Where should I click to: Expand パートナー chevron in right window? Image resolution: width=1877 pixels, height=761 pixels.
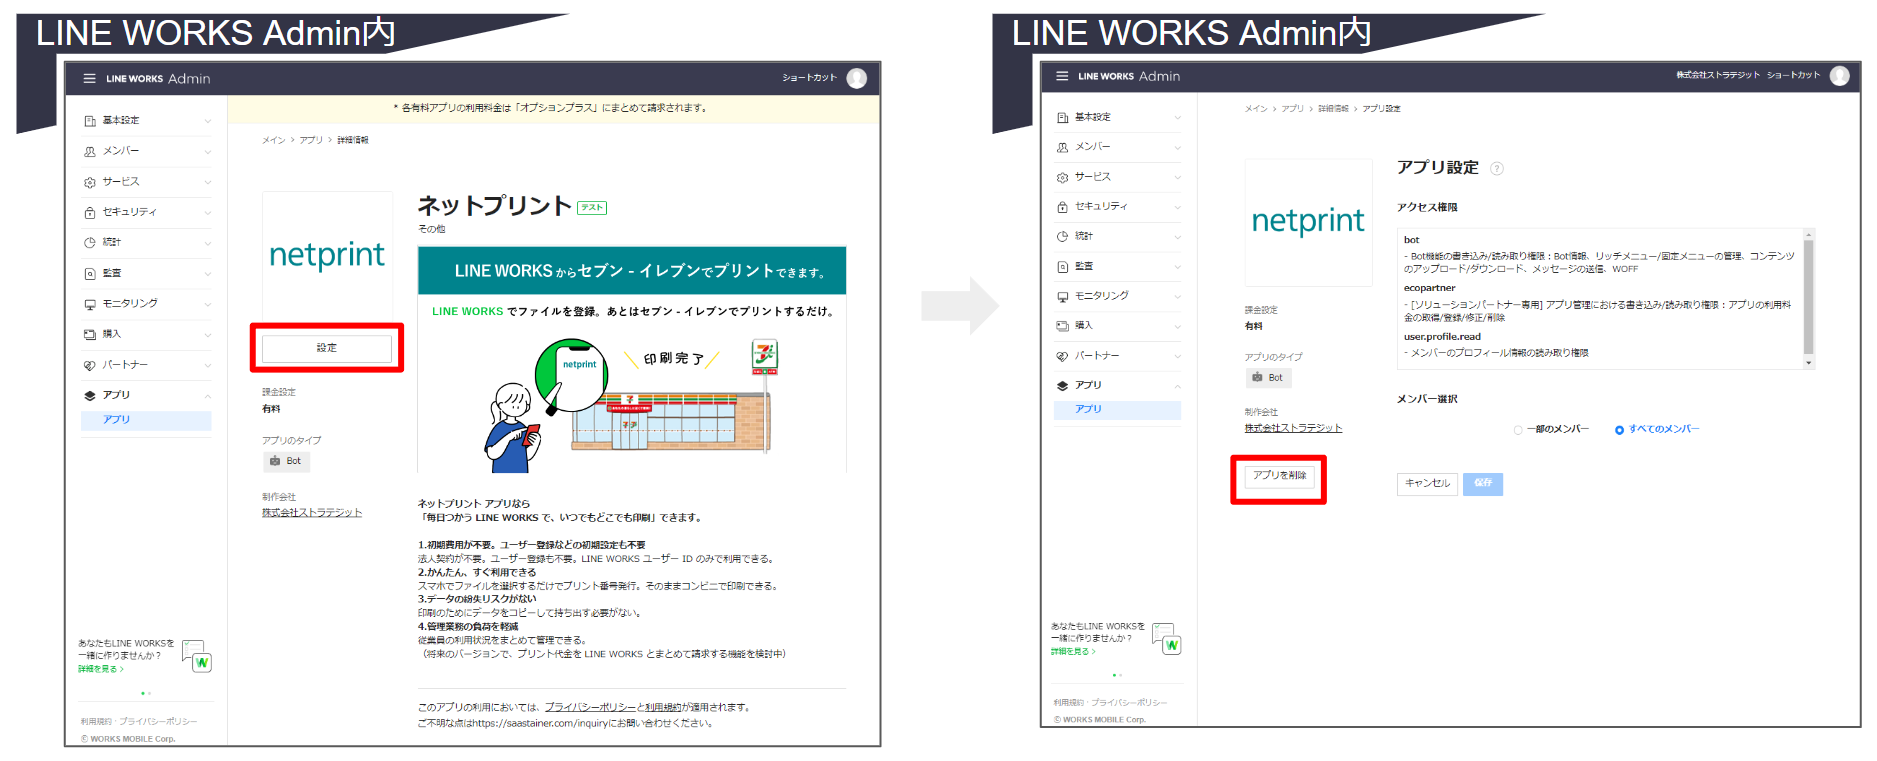point(1178,356)
